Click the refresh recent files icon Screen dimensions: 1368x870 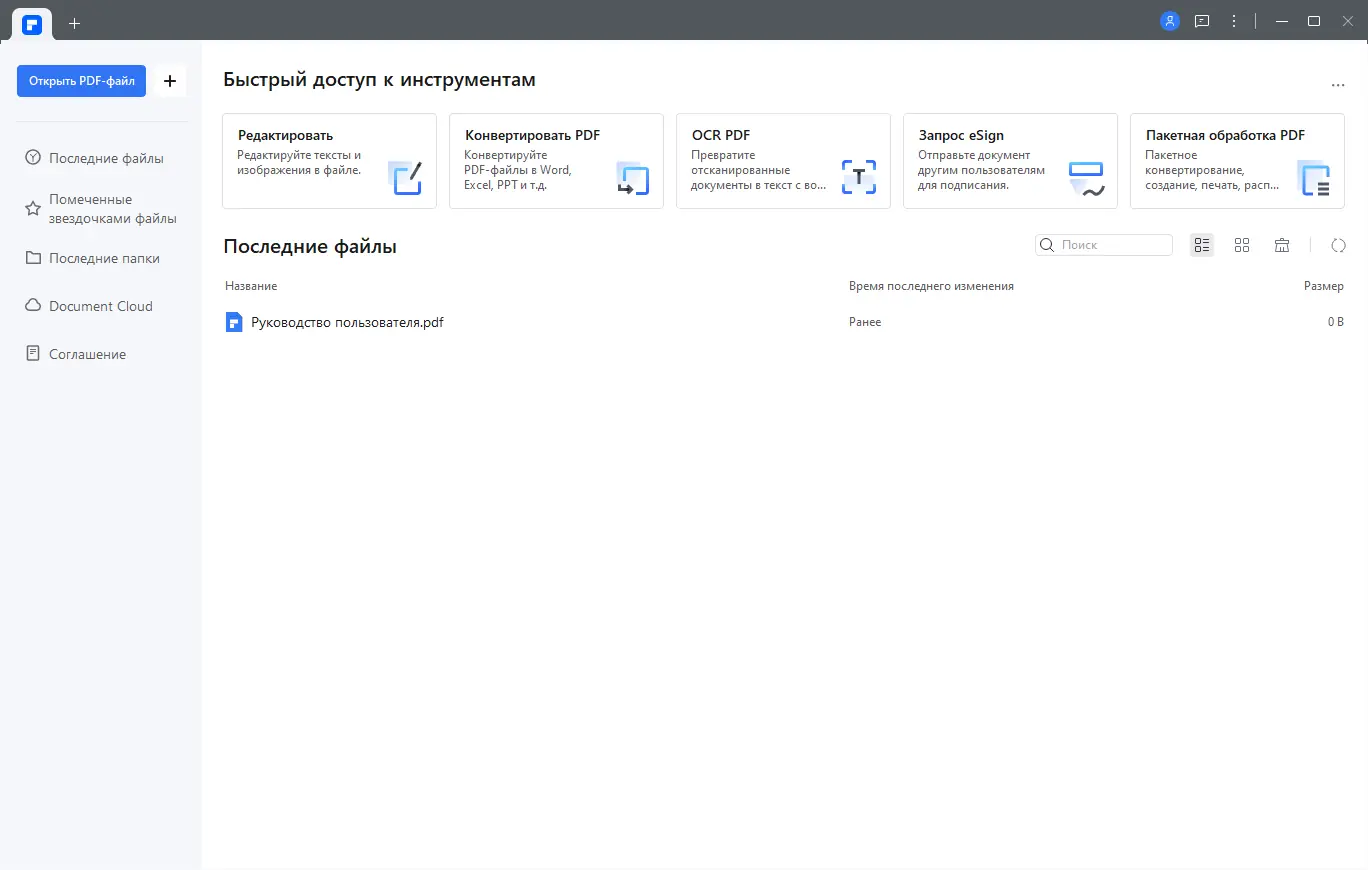[x=1338, y=244]
